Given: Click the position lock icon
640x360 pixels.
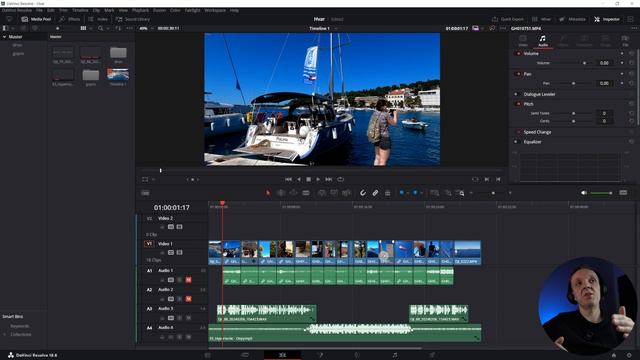Looking at the screenshot, I should click(388, 193).
